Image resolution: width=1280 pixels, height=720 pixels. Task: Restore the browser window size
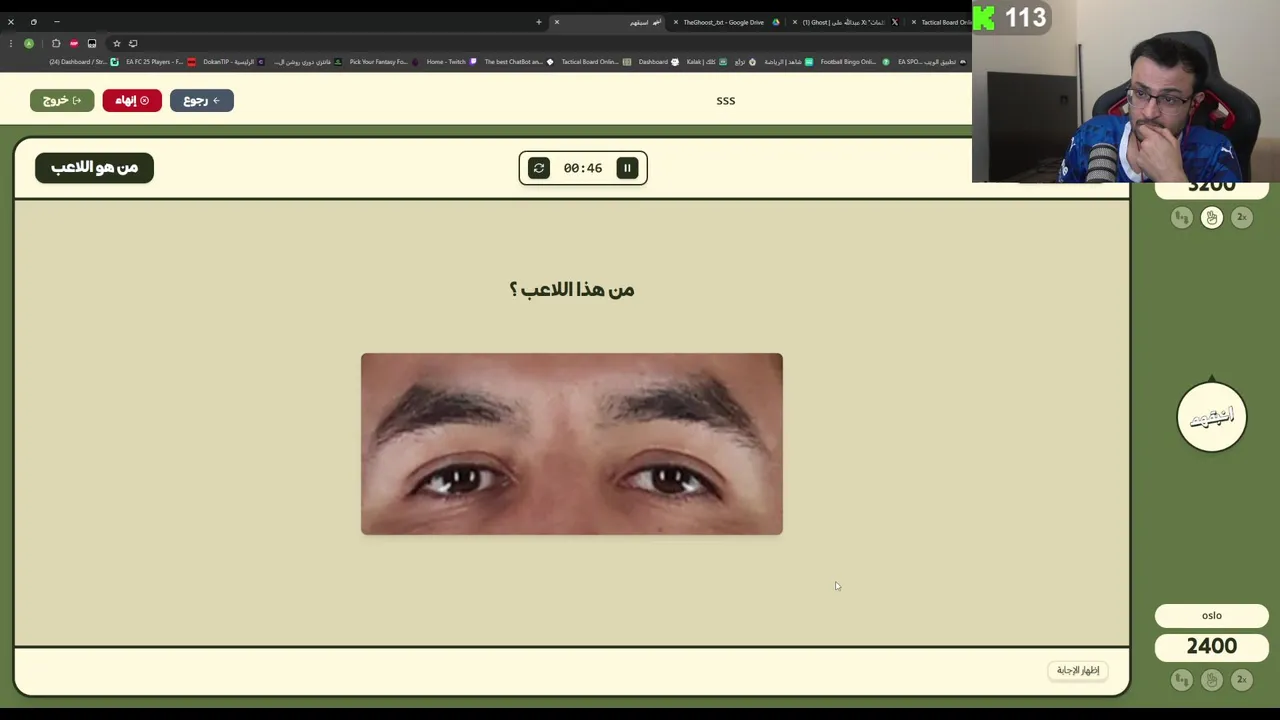point(33,22)
